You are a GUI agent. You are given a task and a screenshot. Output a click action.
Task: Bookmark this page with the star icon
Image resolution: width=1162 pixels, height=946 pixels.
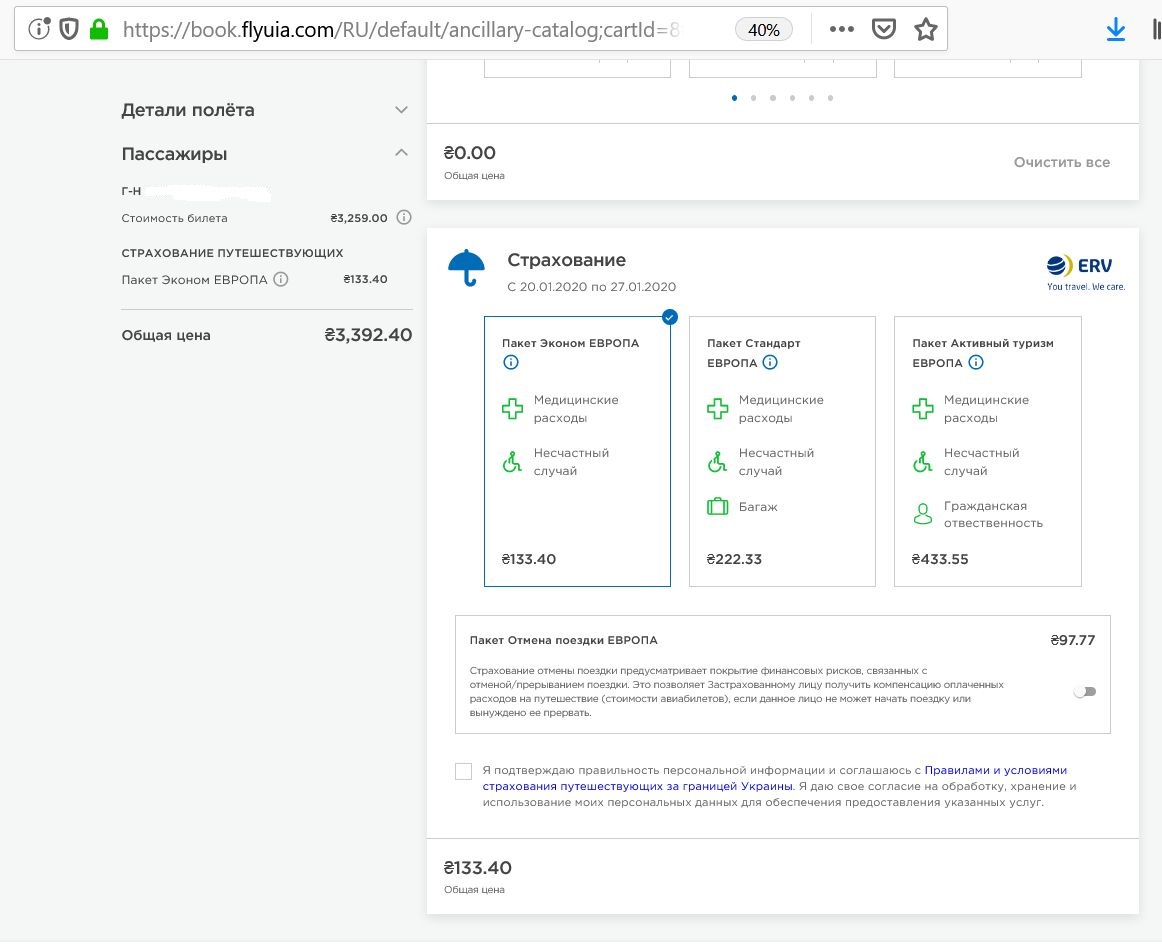[x=925, y=30]
